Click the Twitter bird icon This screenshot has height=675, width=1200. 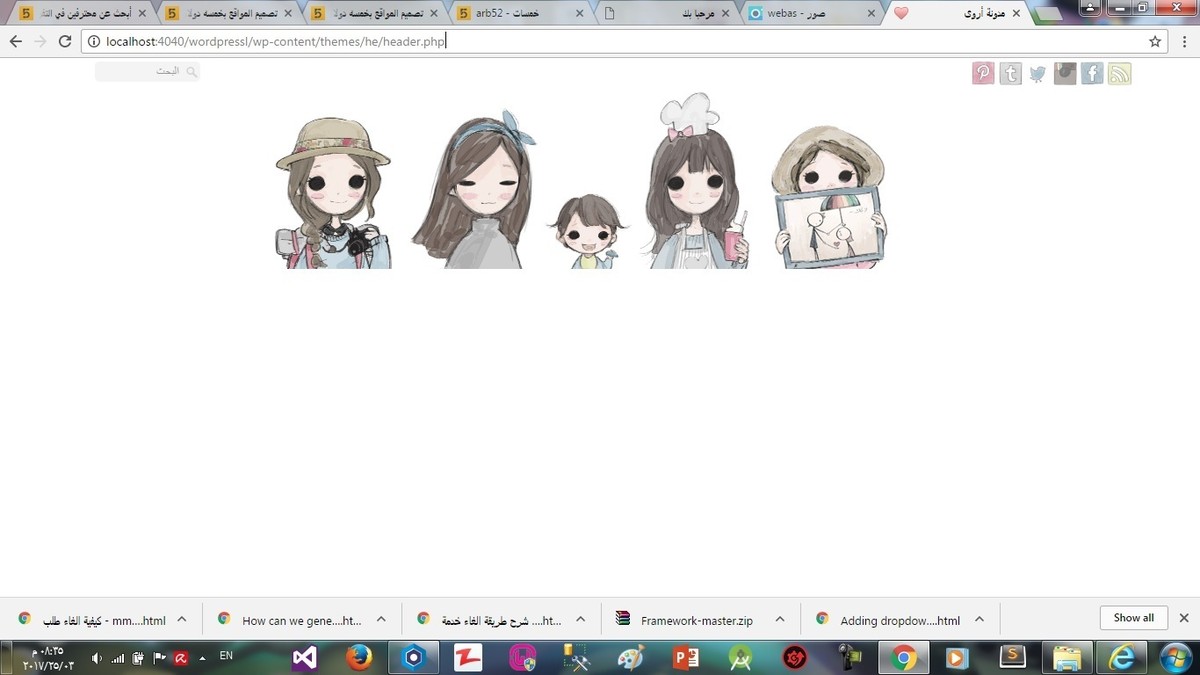[1038, 74]
